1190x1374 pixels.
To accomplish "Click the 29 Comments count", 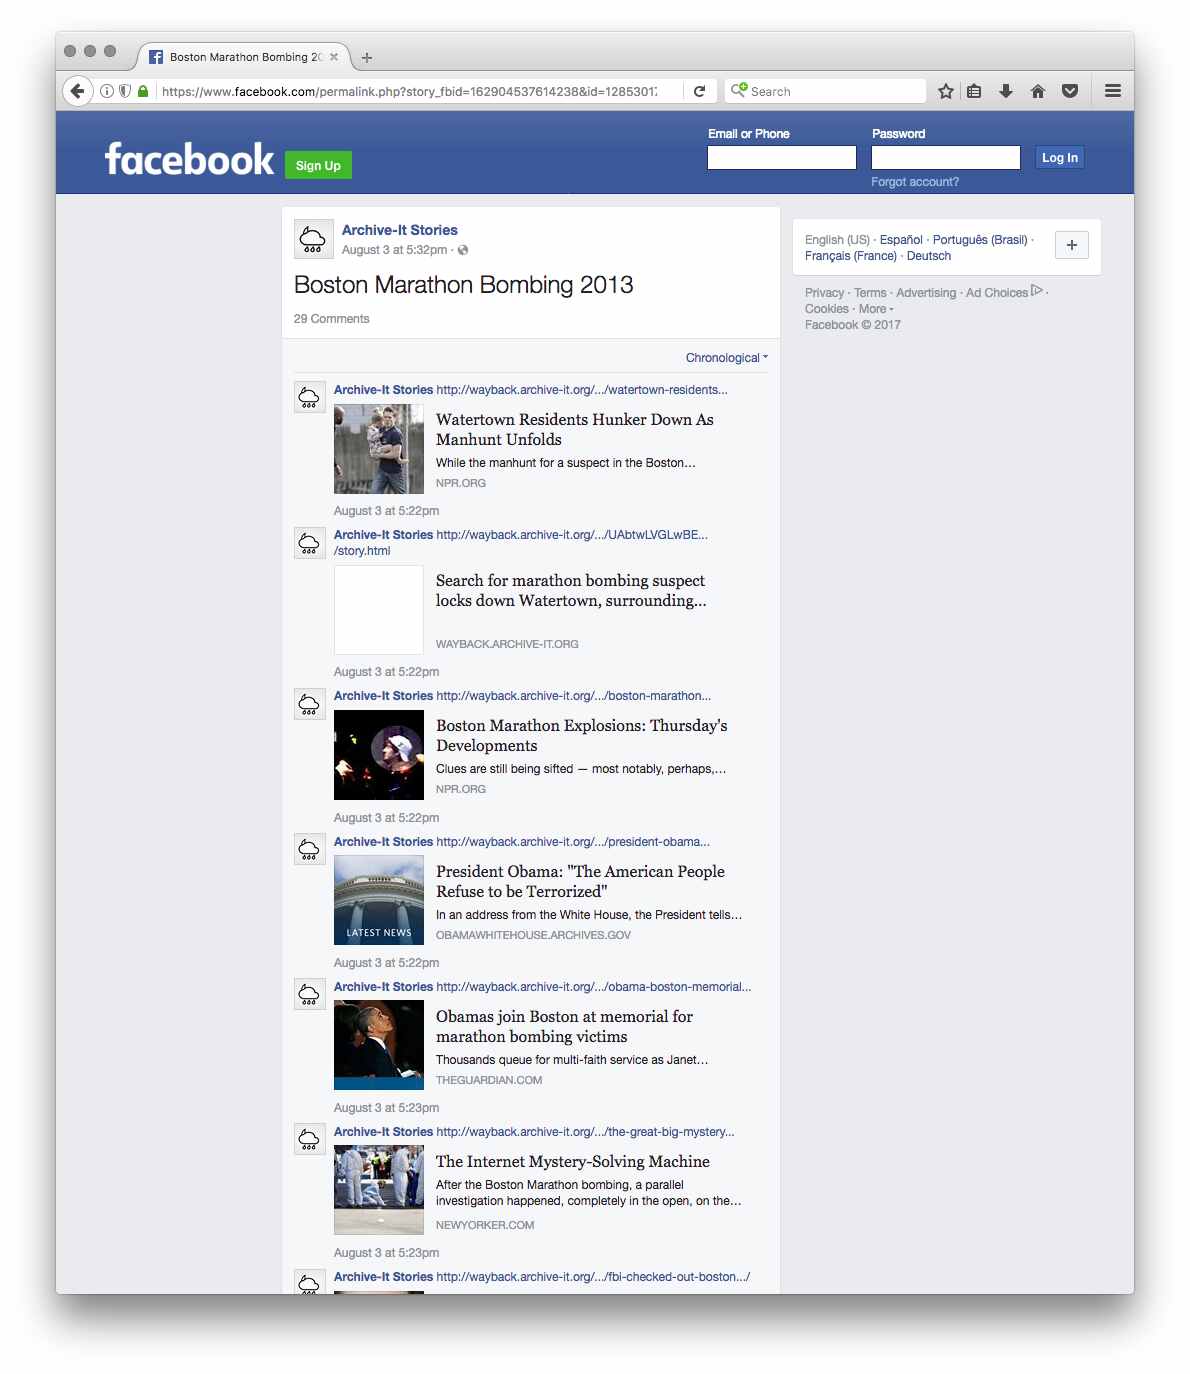I will click(331, 319).
